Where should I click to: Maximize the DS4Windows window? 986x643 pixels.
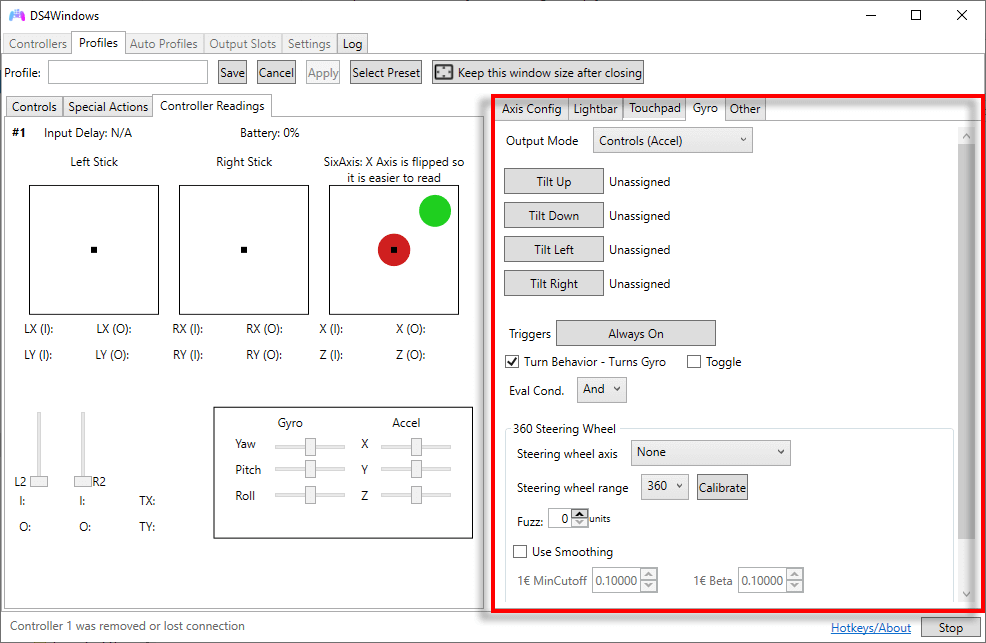[916, 15]
